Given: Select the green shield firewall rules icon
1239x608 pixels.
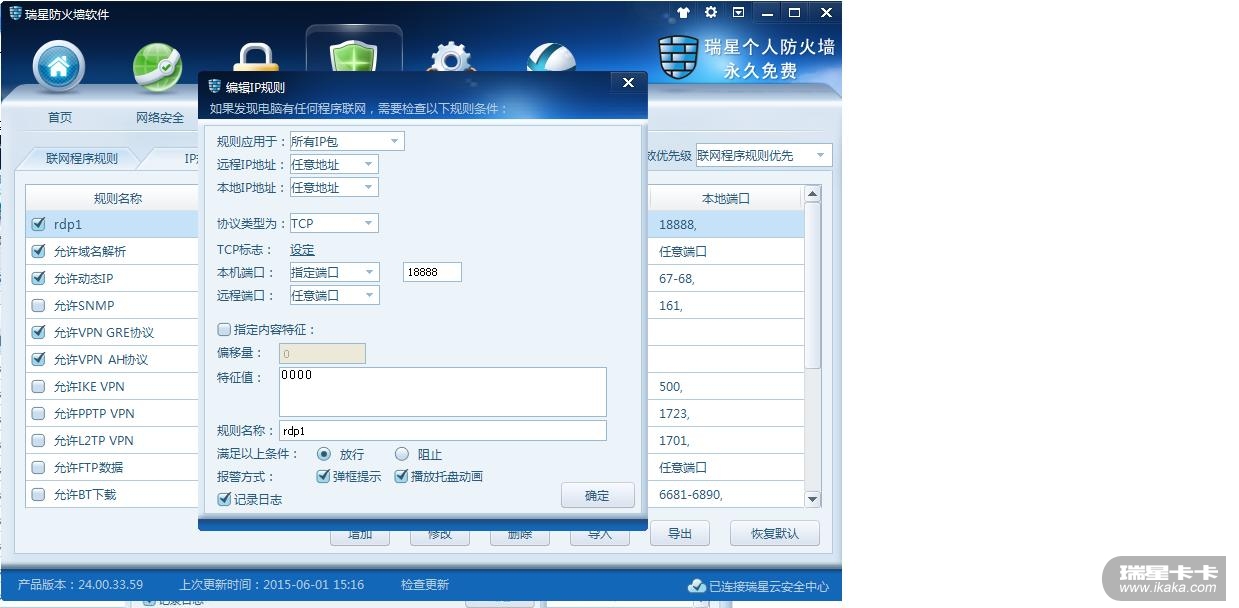Looking at the screenshot, I should 353,56.
